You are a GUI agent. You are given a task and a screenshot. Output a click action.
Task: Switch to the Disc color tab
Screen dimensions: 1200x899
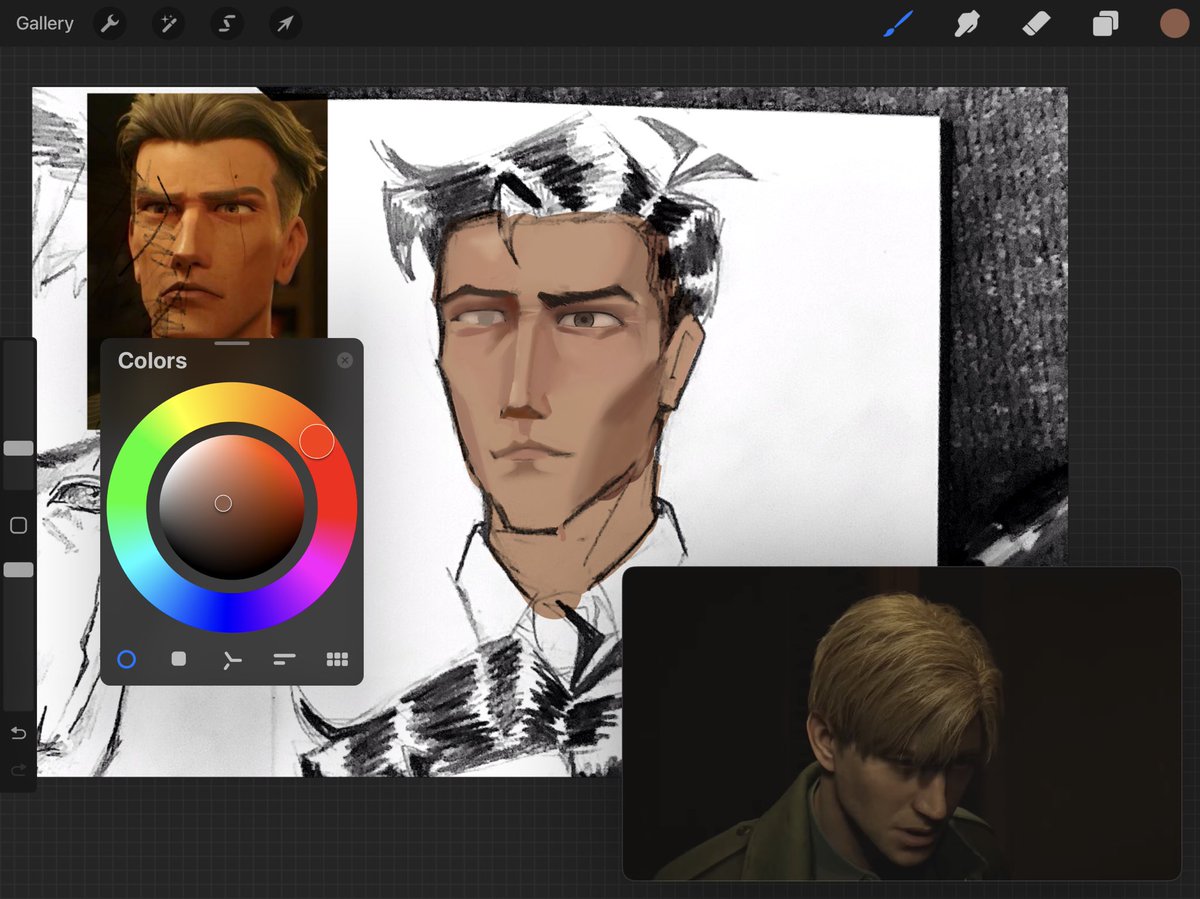pyautogui.click(x=126, y=659)
